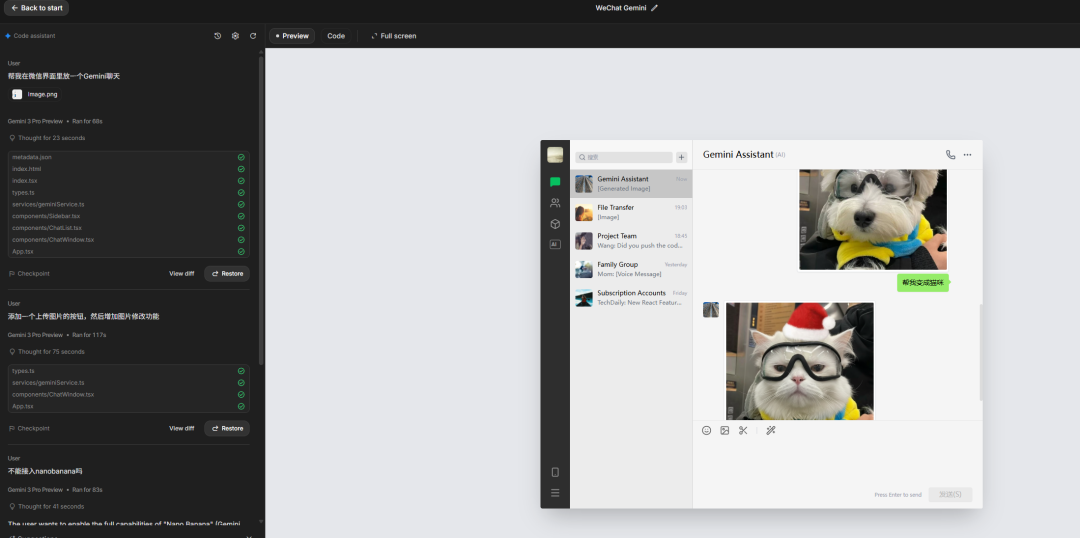Viewport: 1080px width, 538px height.
Task: Switch to the Code tab
Action: [336, 36]
